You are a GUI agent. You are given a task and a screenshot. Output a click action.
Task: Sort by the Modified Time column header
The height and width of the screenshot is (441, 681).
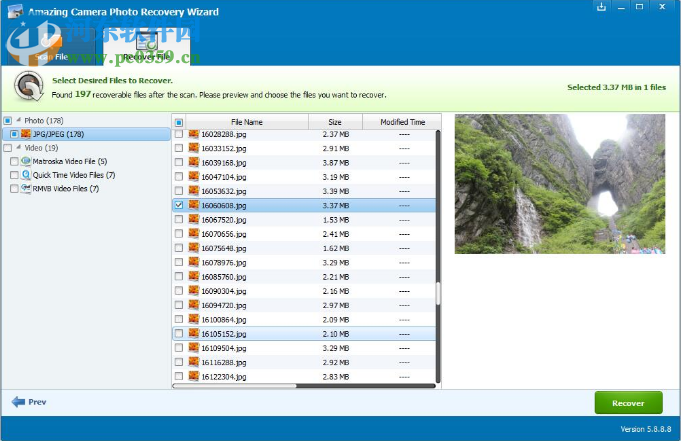tap(402, 122)
